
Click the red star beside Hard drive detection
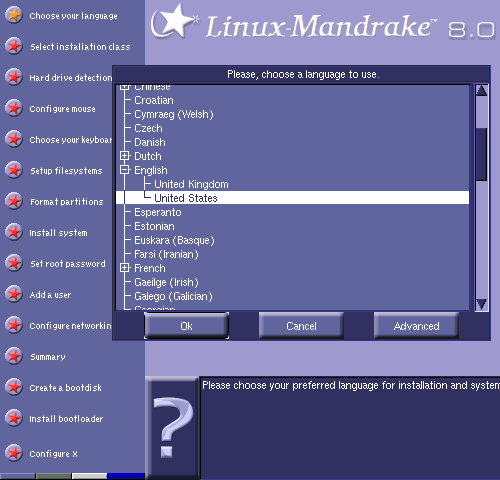[x=14, y=77]
